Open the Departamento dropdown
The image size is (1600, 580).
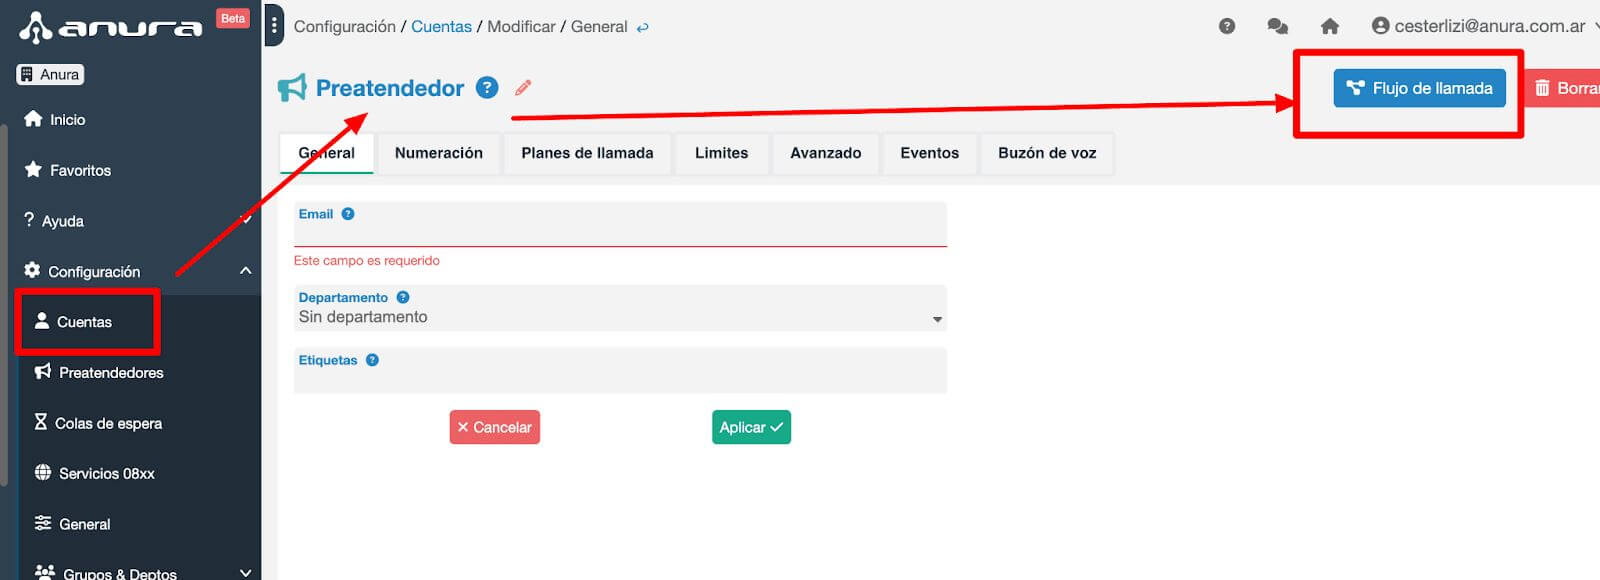(620, 308)
